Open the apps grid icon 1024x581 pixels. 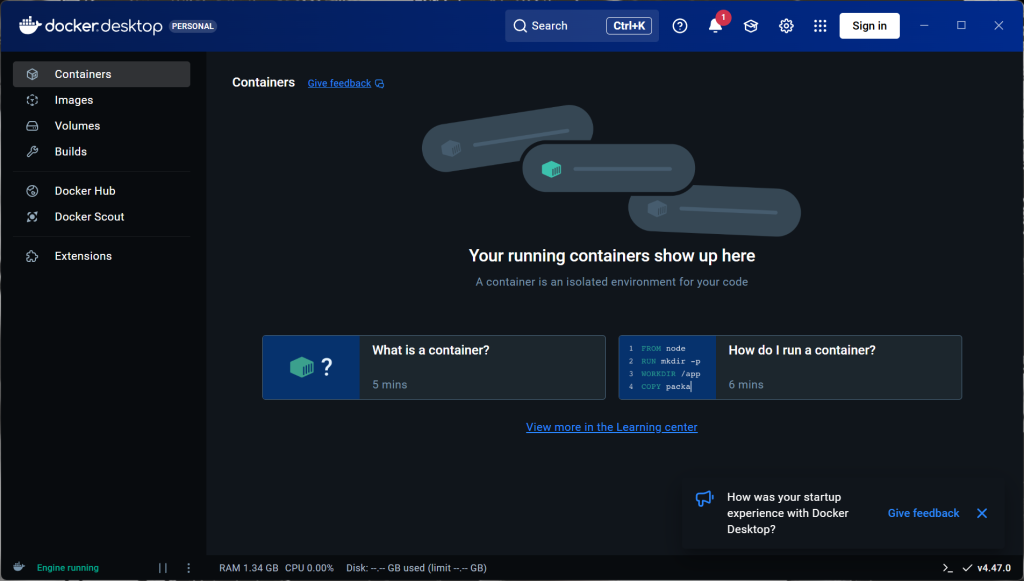[x=820, y=26]
